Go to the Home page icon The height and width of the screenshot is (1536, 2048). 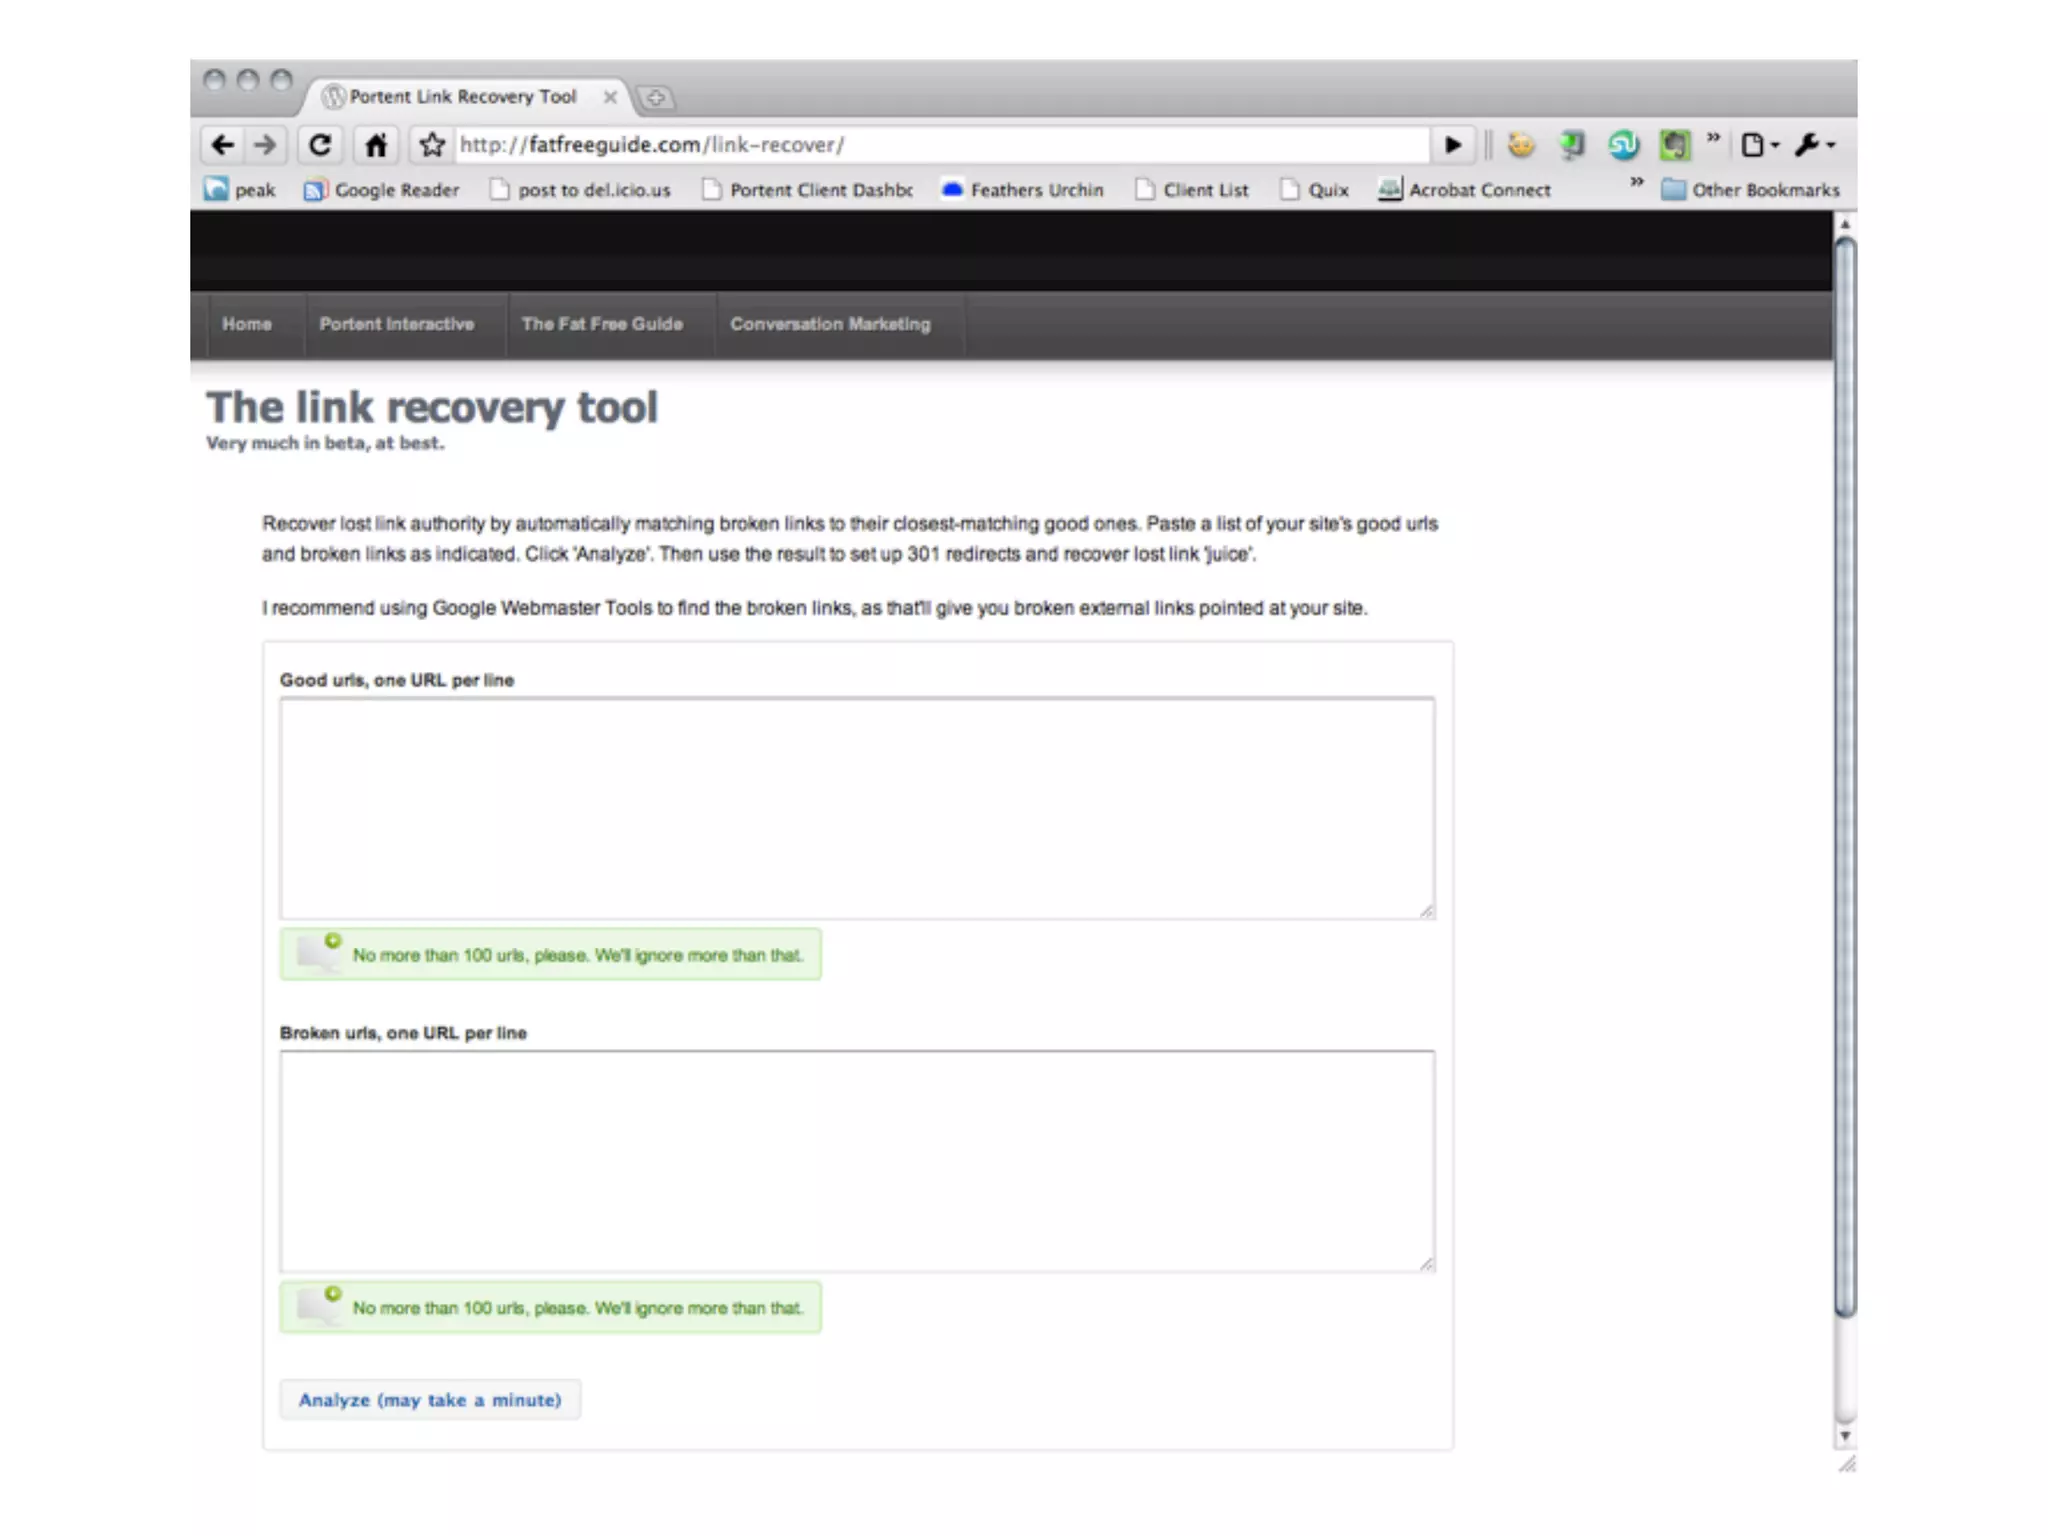coord(376,146)
